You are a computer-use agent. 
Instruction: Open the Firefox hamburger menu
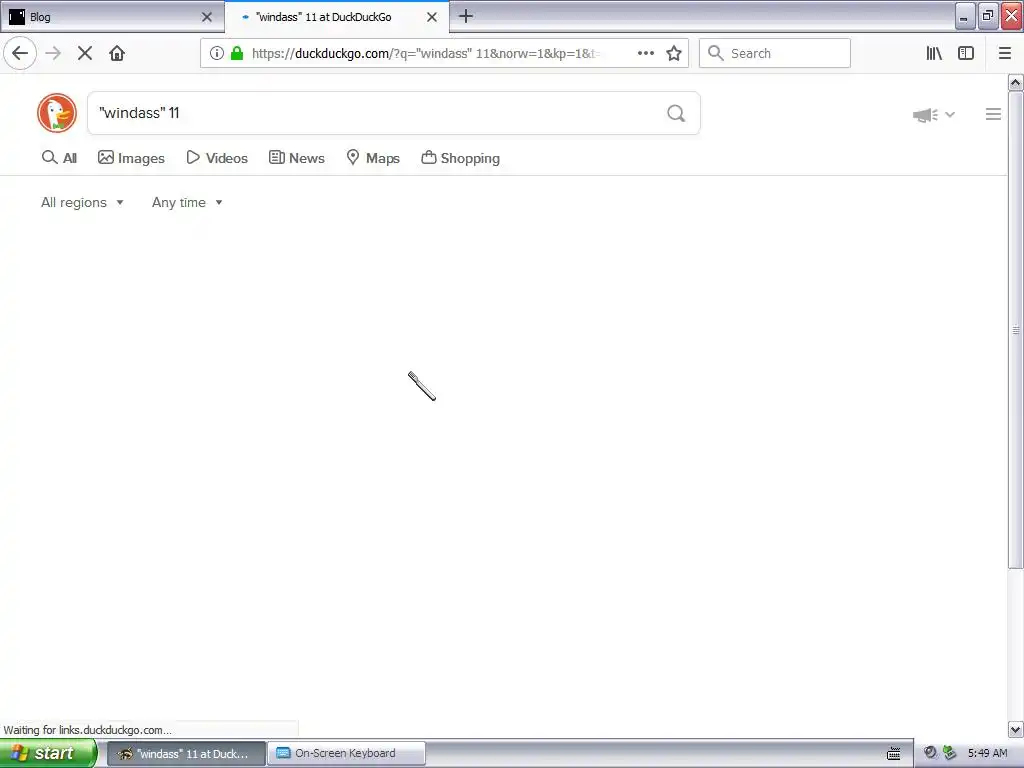(x=1005, y=53)
